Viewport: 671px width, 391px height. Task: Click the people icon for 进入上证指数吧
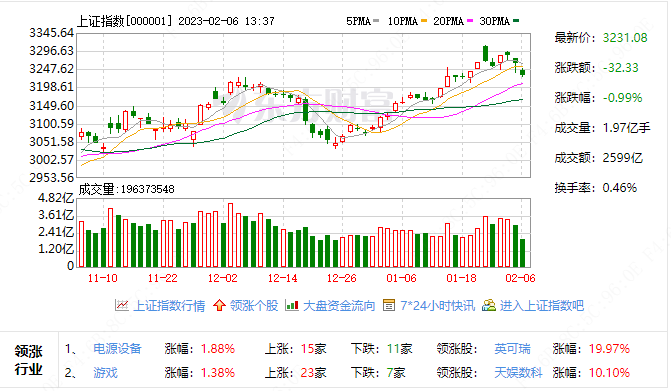pos(489,305)
